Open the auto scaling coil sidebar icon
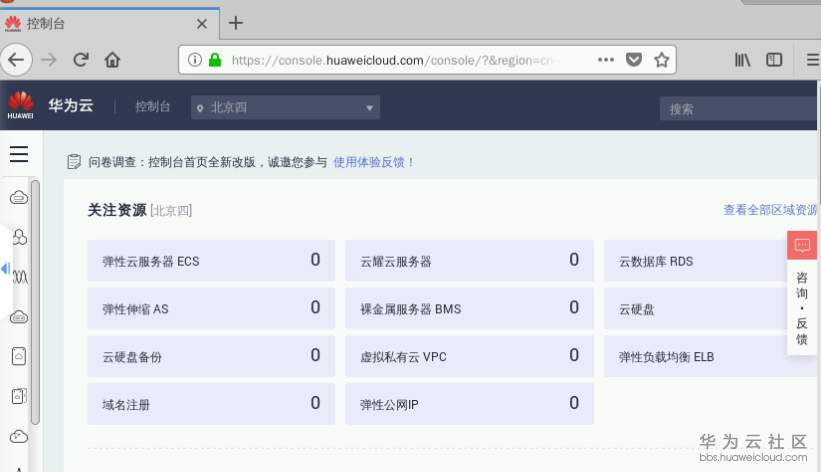This screenshot has width=821, height=472. click(x=20, y=277)
